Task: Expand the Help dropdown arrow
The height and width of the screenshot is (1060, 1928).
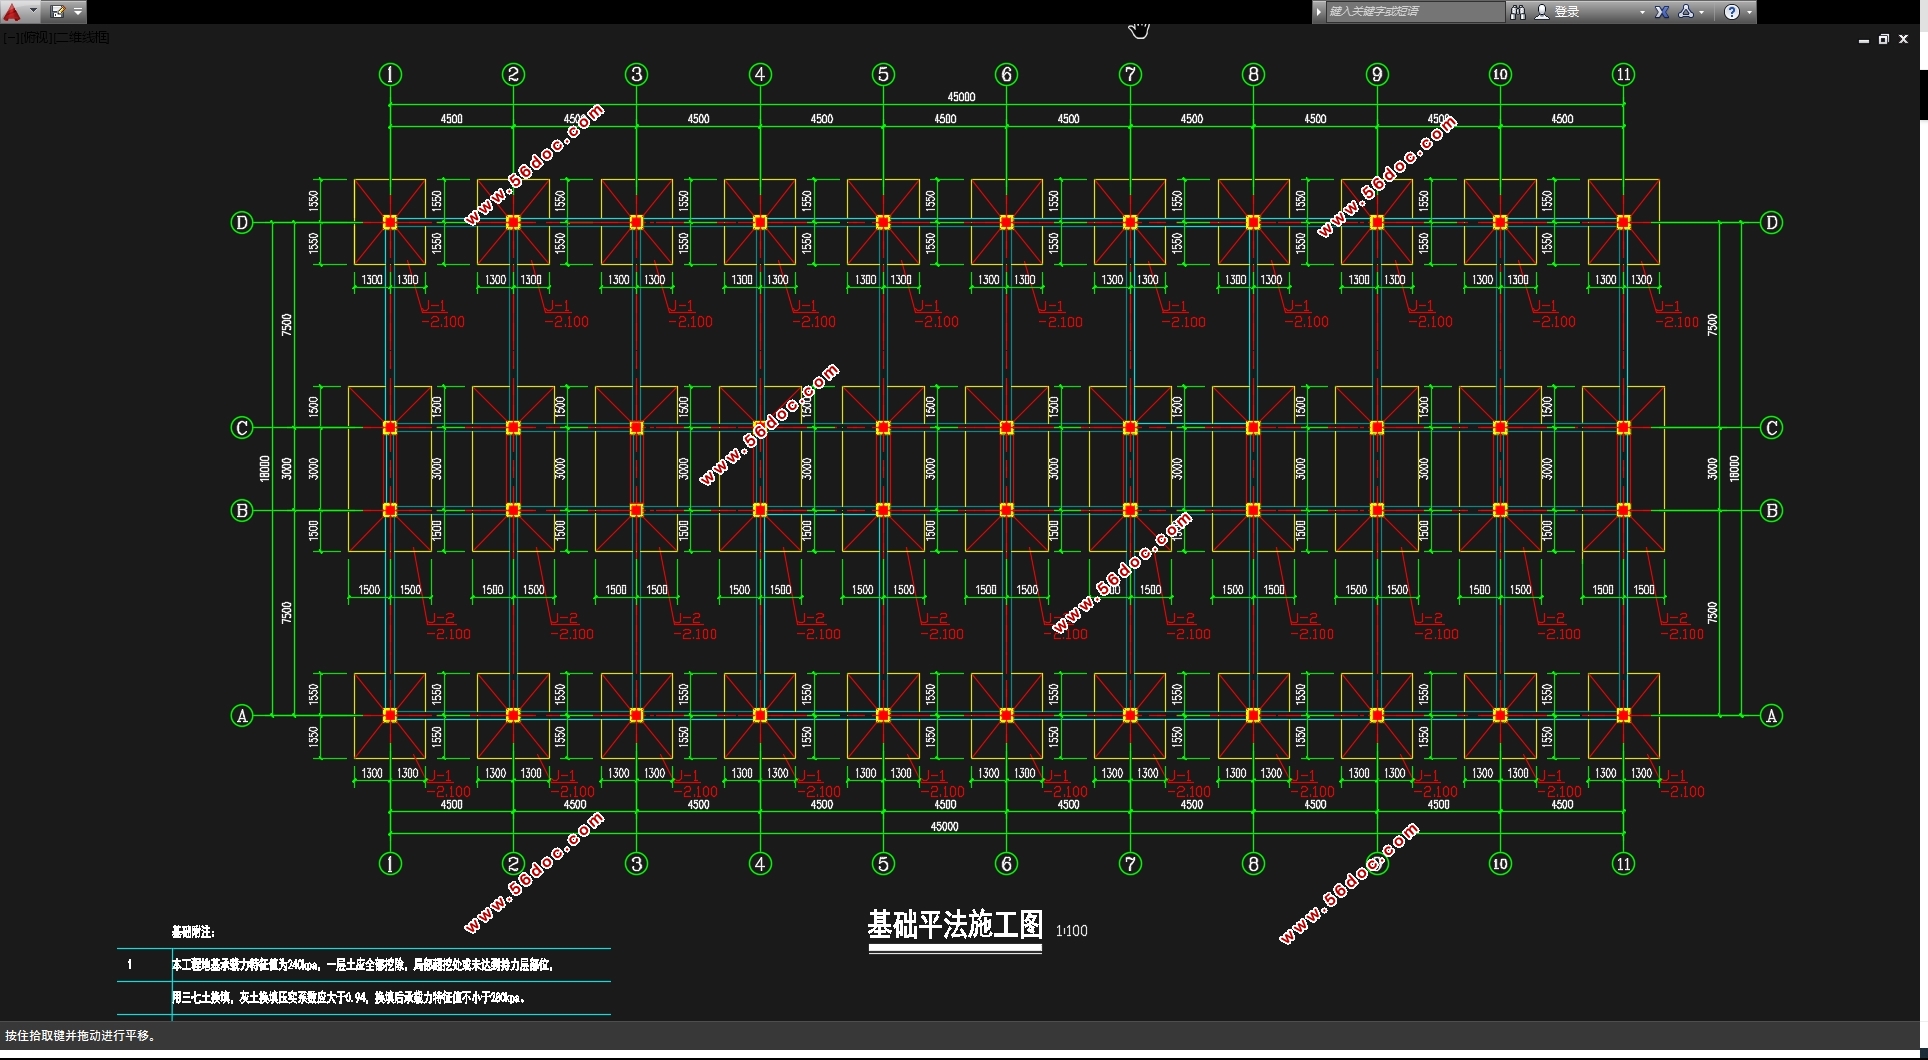Action: tap(1749, 12)
